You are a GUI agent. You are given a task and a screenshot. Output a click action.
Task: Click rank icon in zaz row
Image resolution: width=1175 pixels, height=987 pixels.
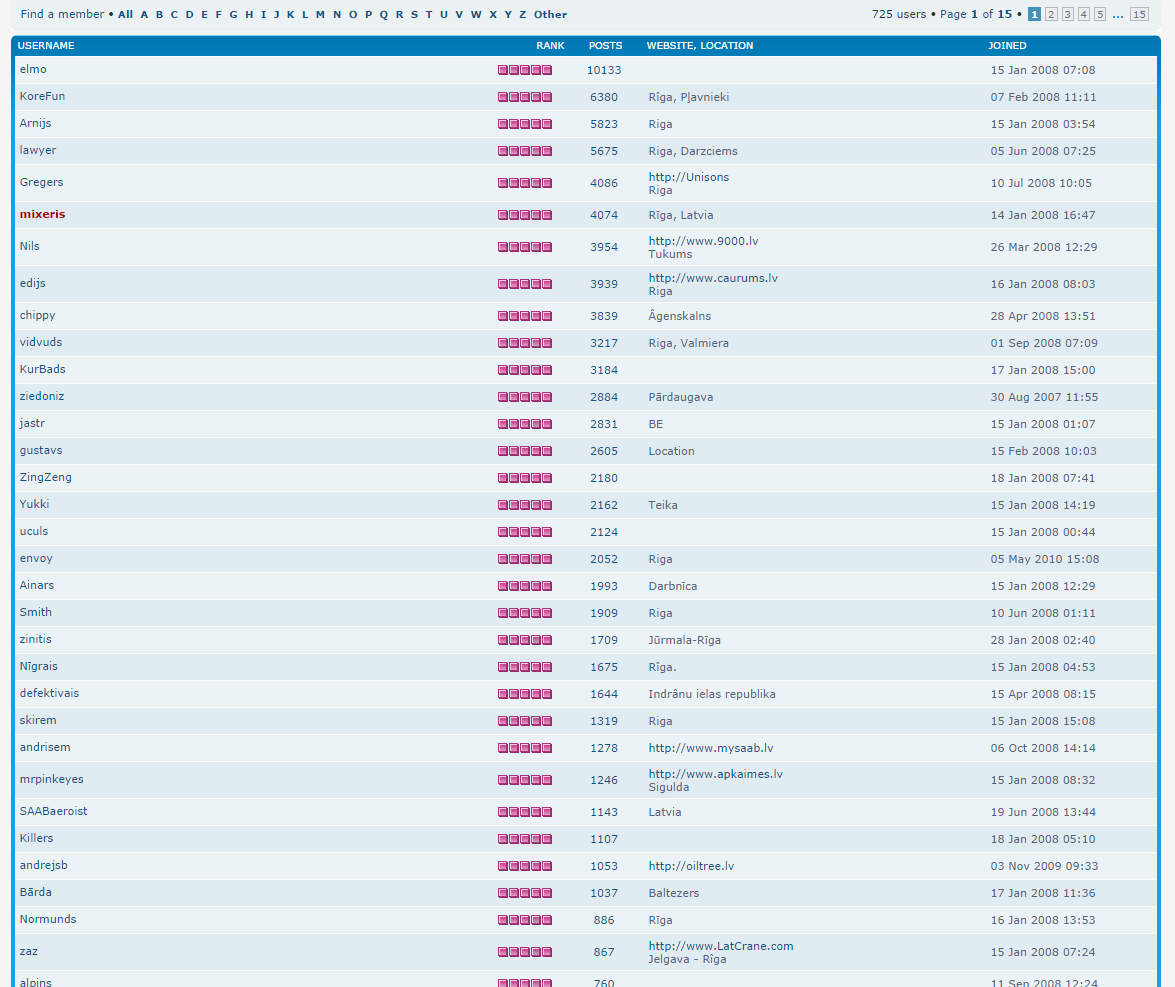point(525,952)
